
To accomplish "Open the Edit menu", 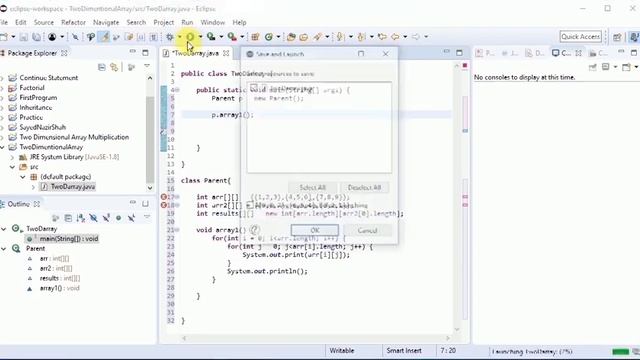I will click(21, 22).
